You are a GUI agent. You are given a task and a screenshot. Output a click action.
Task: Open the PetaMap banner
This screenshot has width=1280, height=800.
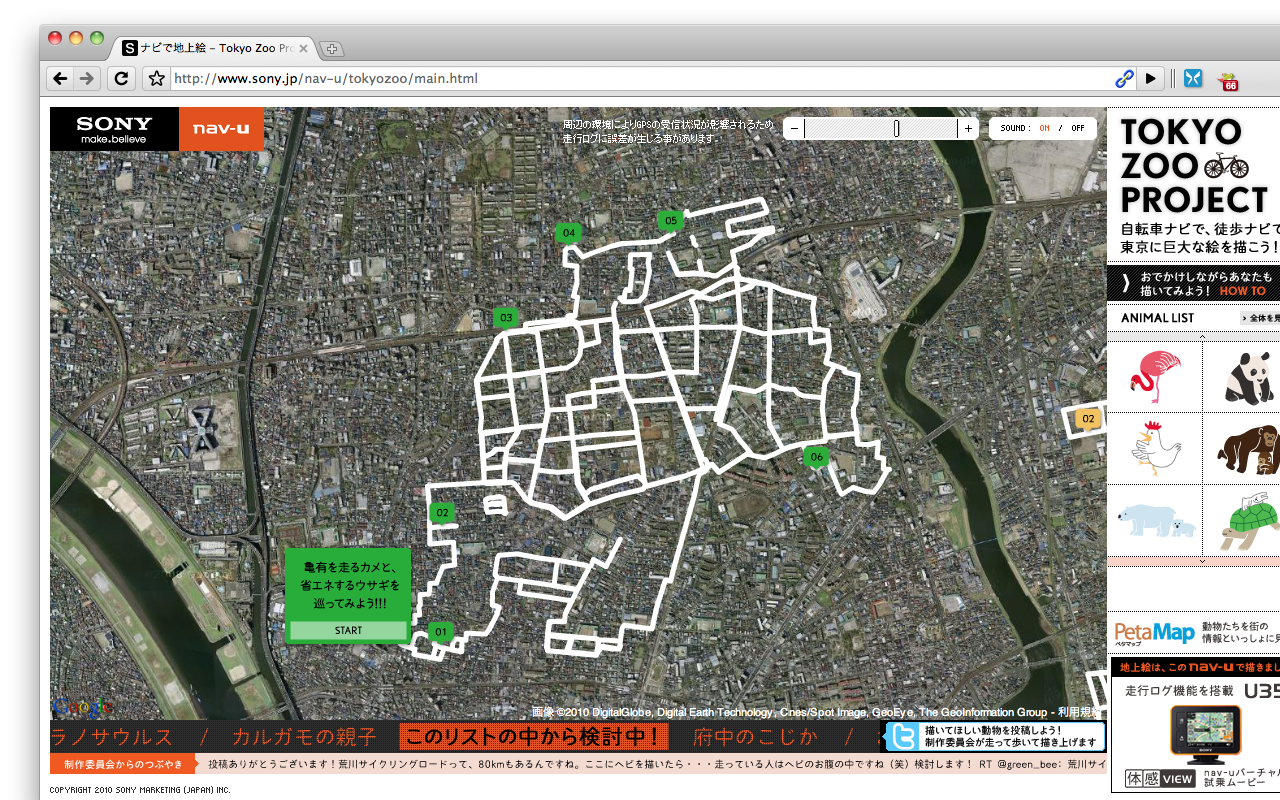pos(1195,632)
